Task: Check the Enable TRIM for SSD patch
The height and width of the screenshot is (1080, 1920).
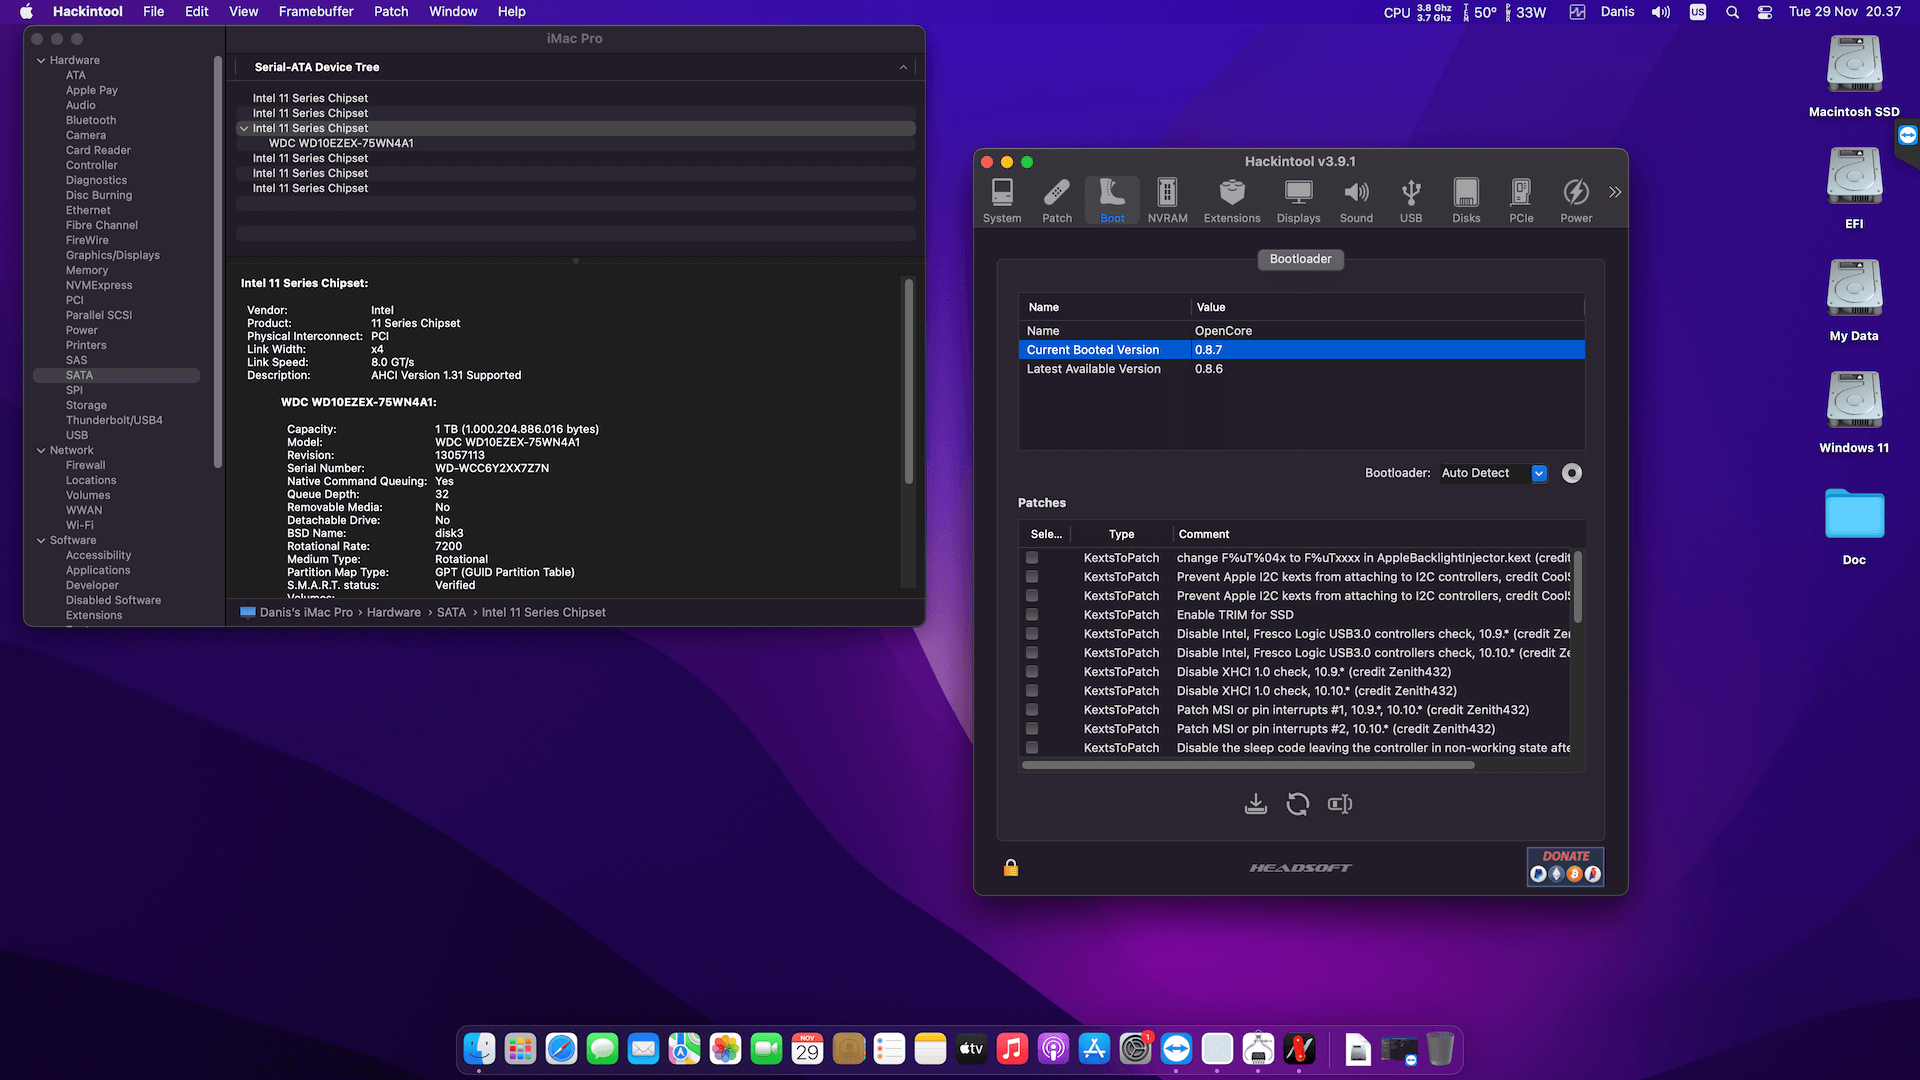Action: [1032, 615]
